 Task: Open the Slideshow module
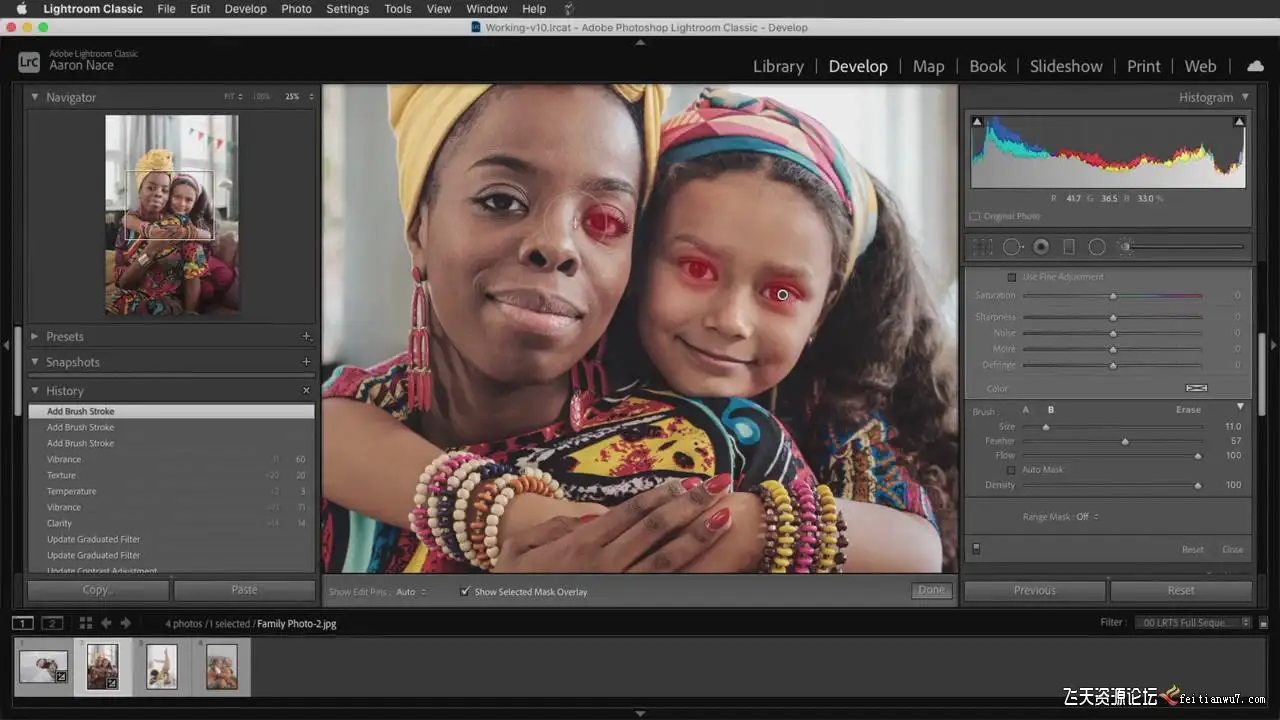click(x=1066, y=66)
